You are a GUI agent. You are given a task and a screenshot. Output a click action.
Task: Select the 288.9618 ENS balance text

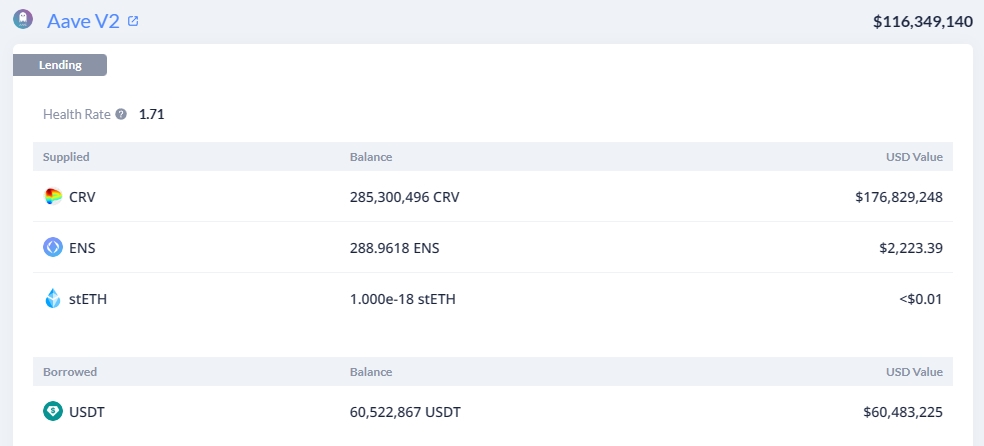[395, 248]
